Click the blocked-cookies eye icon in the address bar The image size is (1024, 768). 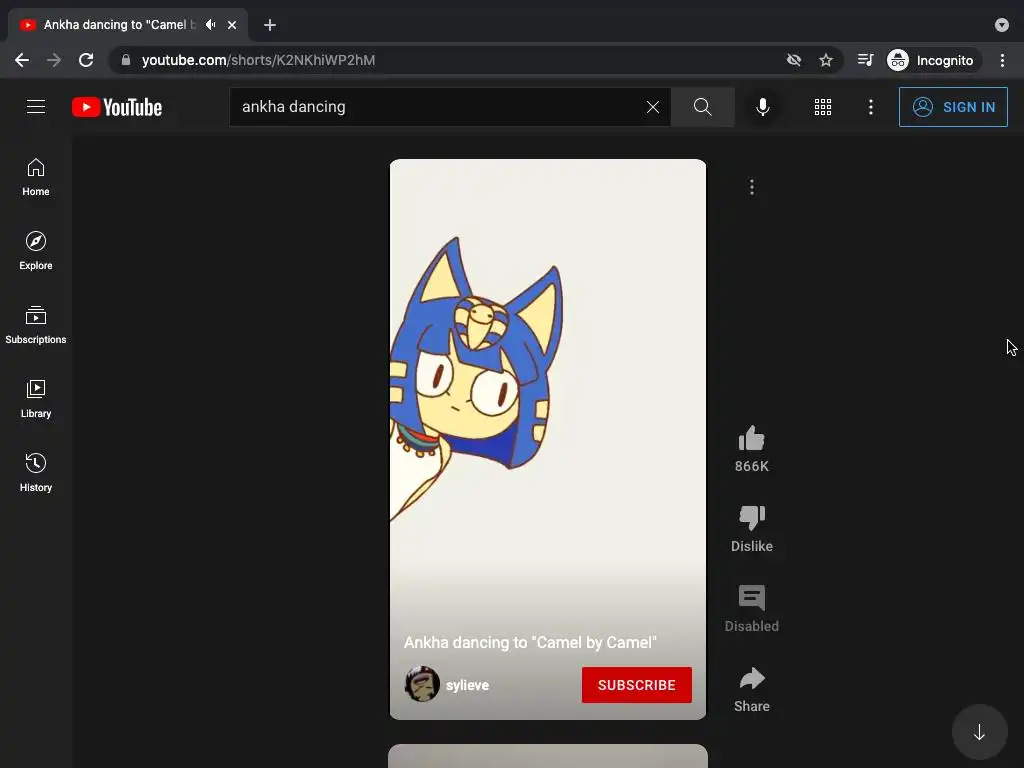click(x=793, y=60)
